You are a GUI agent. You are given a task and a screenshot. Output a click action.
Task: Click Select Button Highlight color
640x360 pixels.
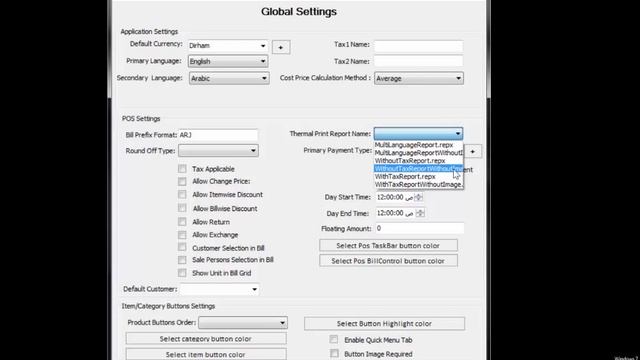(384, 324)
